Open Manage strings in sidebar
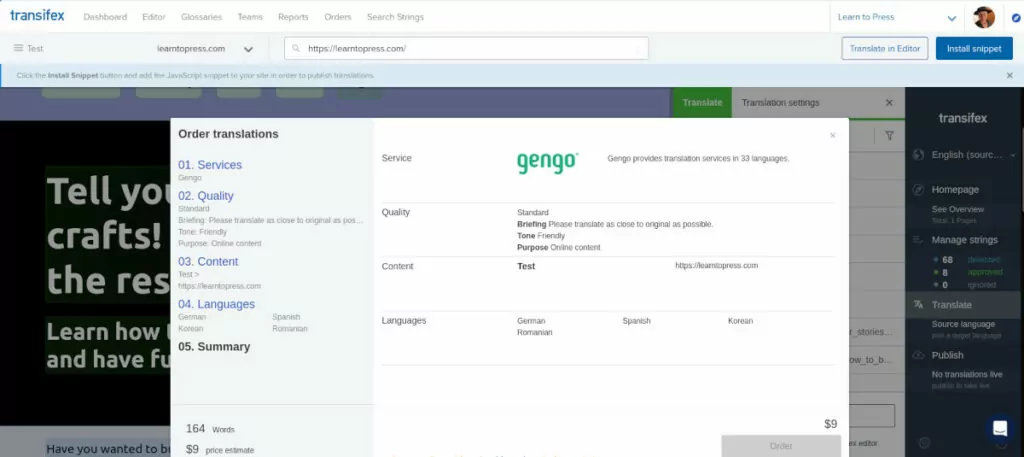Screen dimensions: 1024x457 pyautogui.click(x=965, y=240)
